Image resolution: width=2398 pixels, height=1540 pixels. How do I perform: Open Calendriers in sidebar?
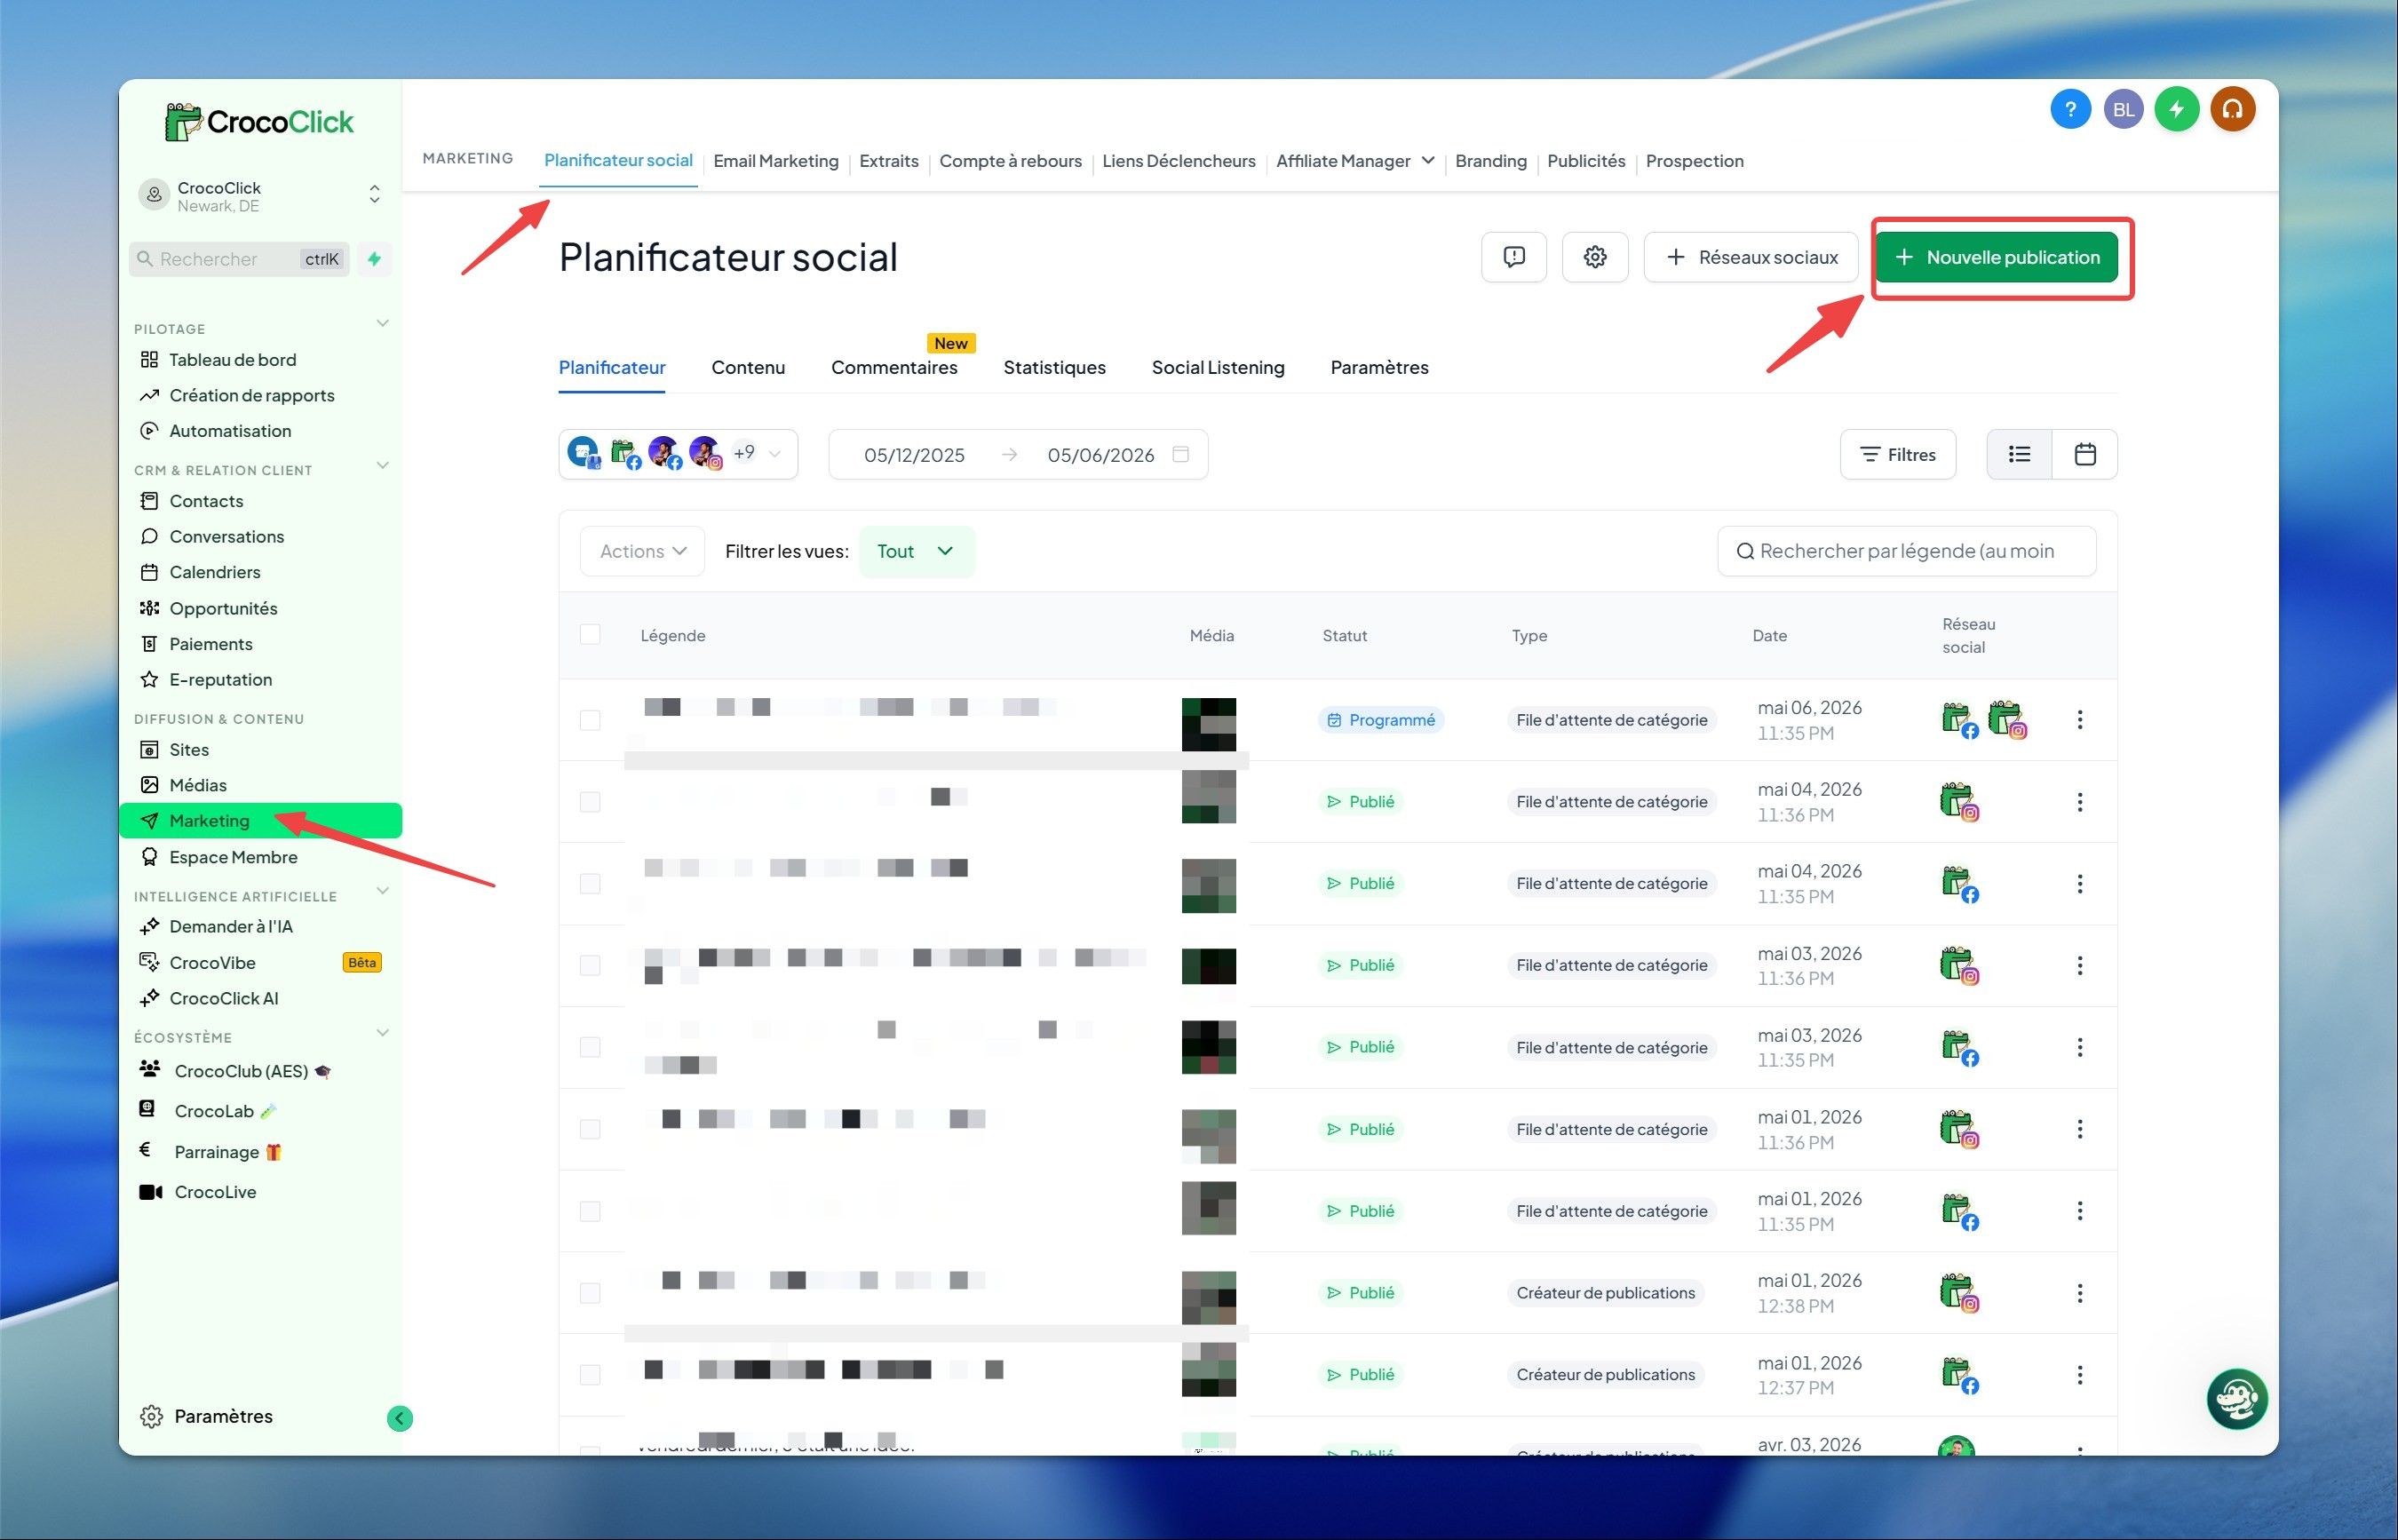click(214, 572)
